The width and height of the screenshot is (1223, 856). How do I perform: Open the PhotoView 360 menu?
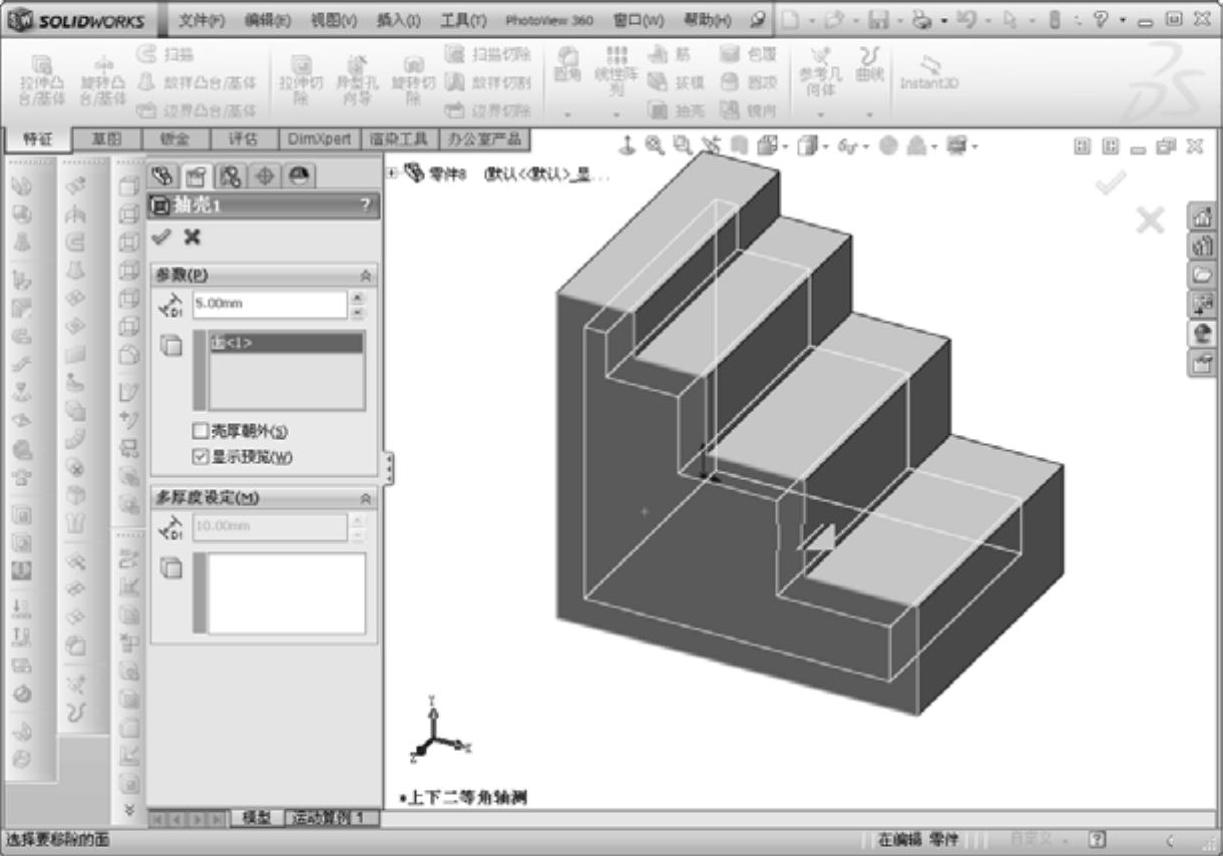point(549,20)
